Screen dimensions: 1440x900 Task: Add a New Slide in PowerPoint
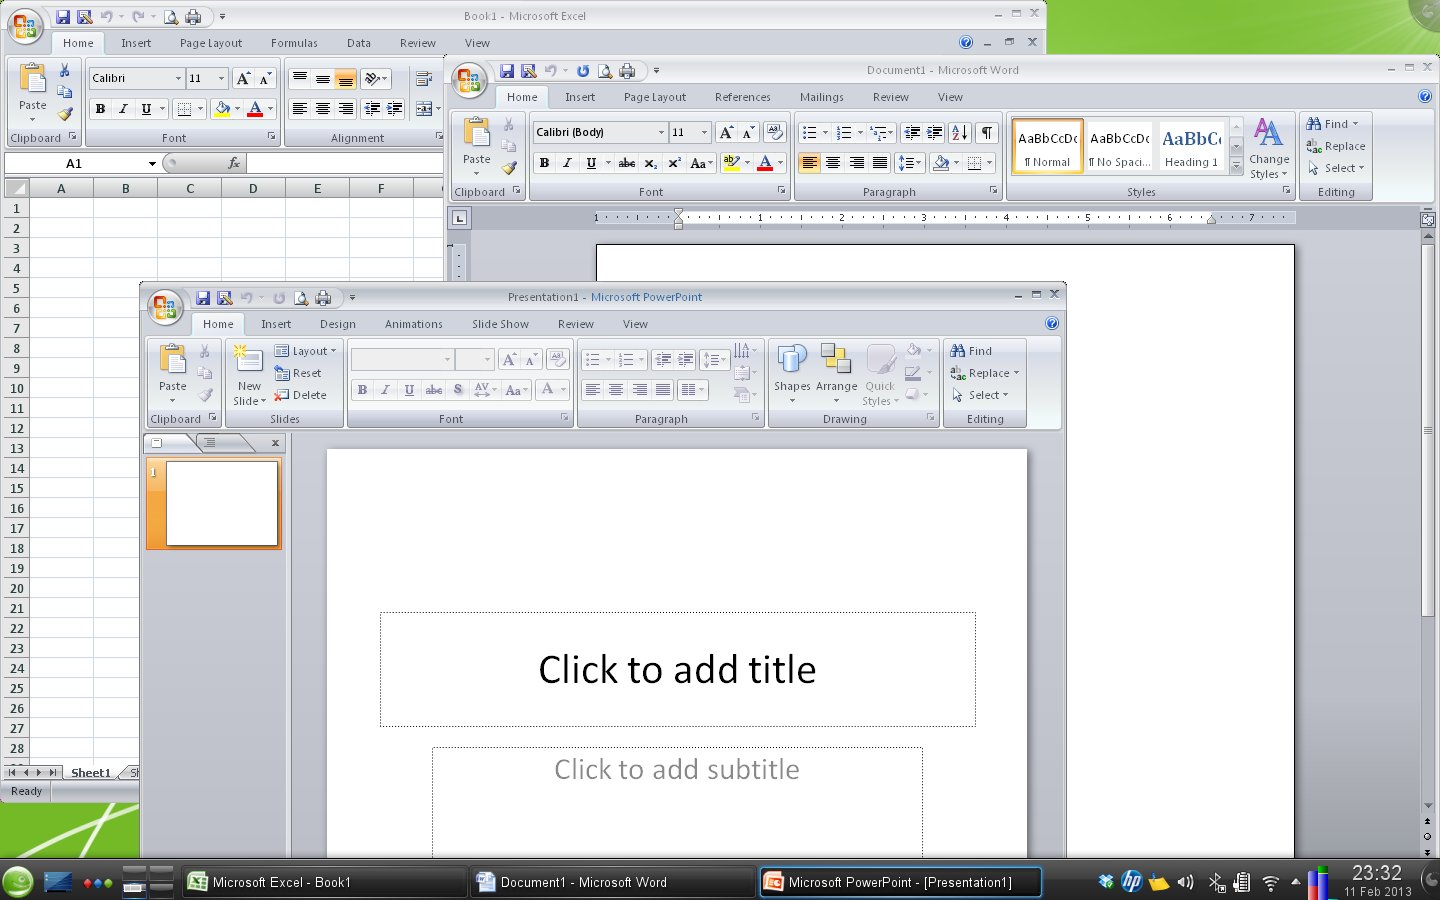point(247,372)
